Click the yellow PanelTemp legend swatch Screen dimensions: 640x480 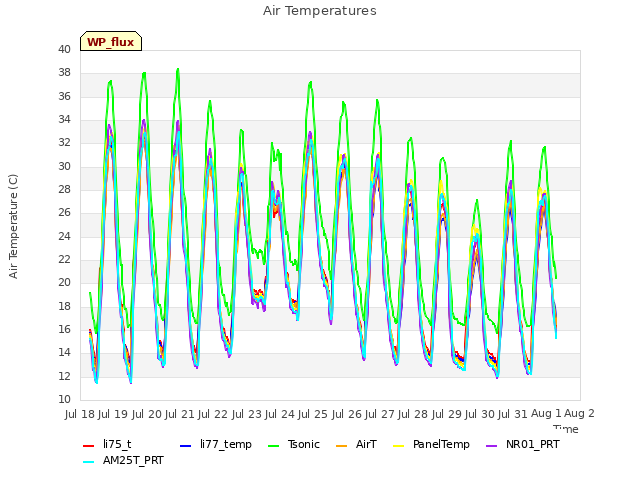(x=398, y=446)
